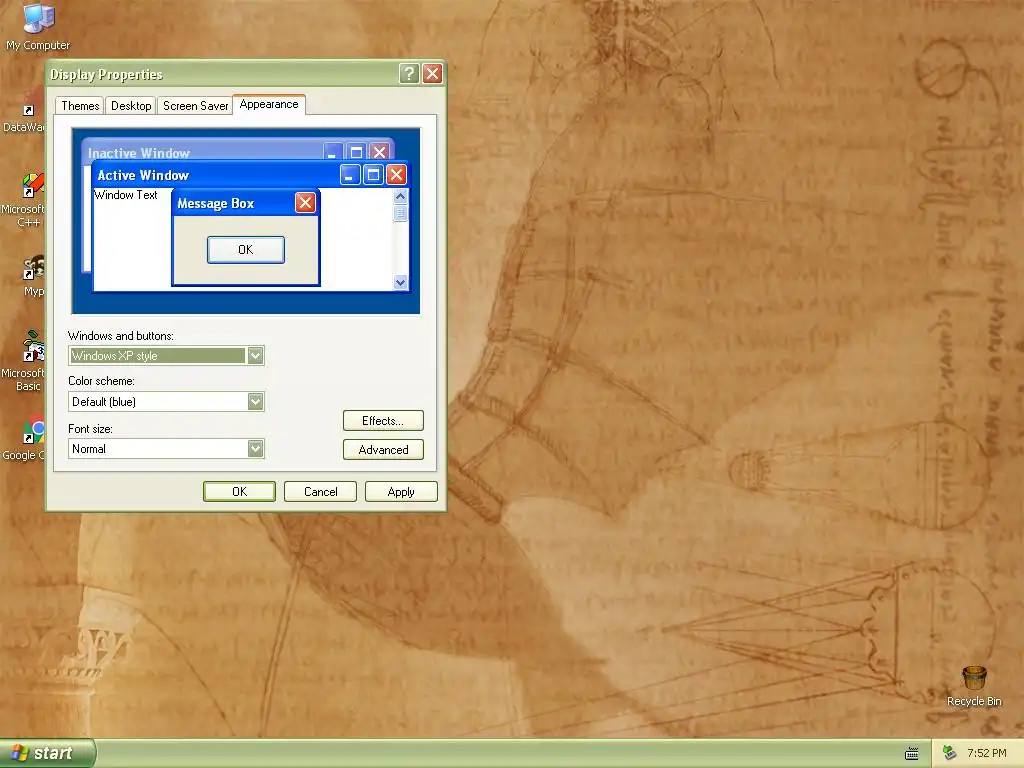This screenshot has height=768, width=1024.
Task: Click the Message Box title in preview
Action: click(x=216, y=203)
